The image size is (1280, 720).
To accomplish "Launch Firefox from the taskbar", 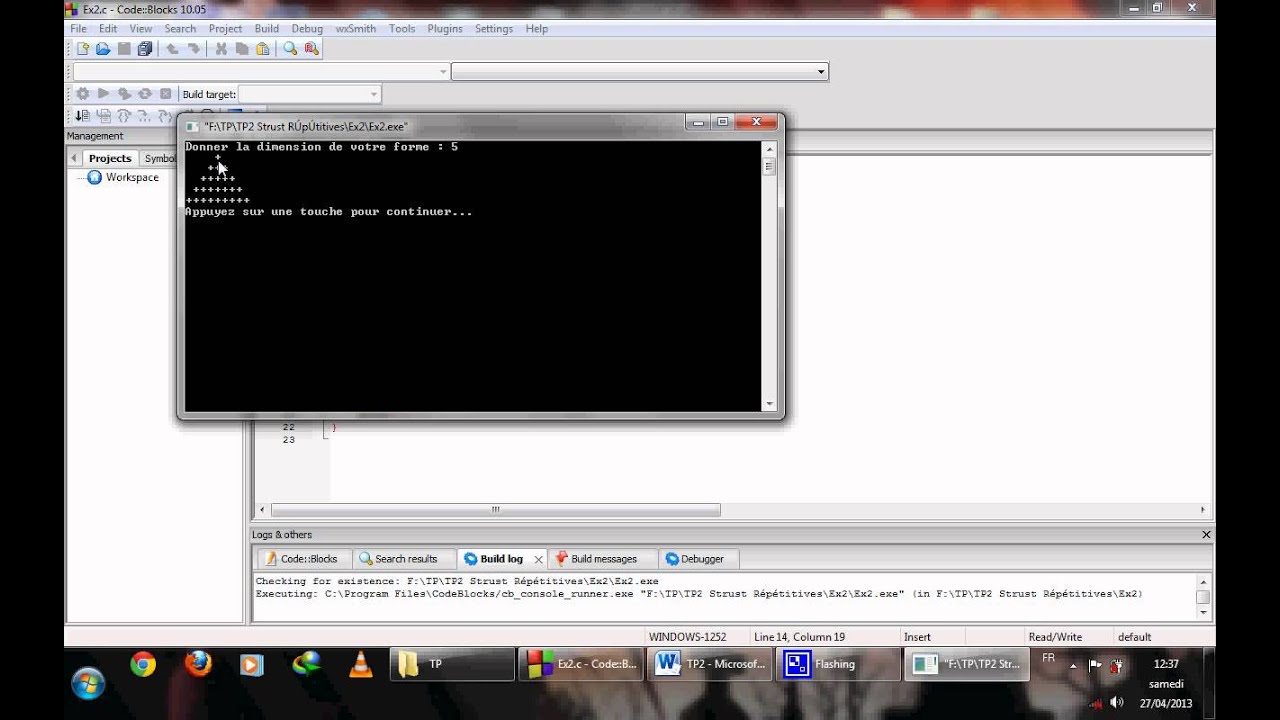I will coord(198,664).
